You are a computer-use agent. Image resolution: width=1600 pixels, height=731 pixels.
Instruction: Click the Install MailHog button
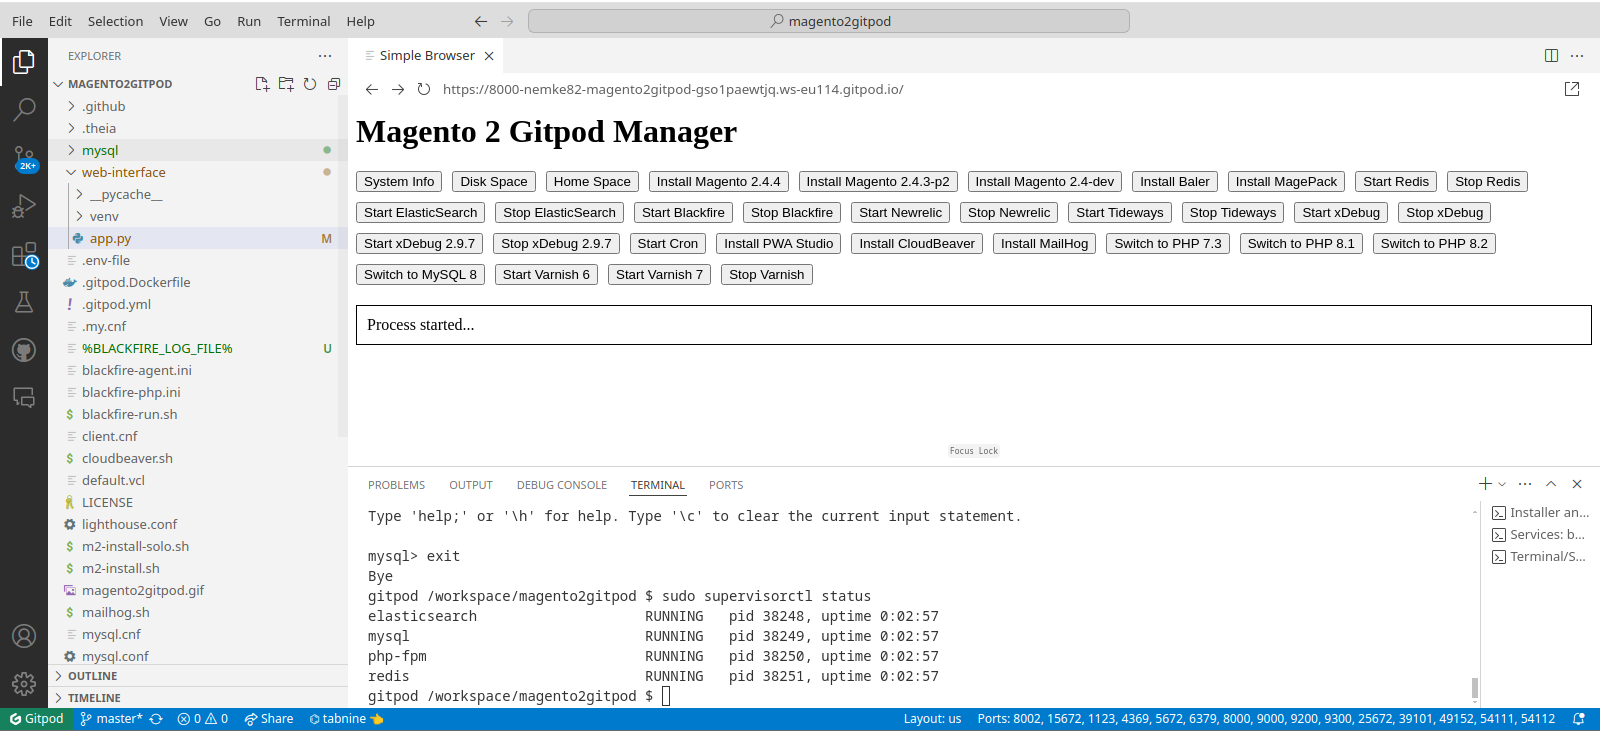(1044, 244)
